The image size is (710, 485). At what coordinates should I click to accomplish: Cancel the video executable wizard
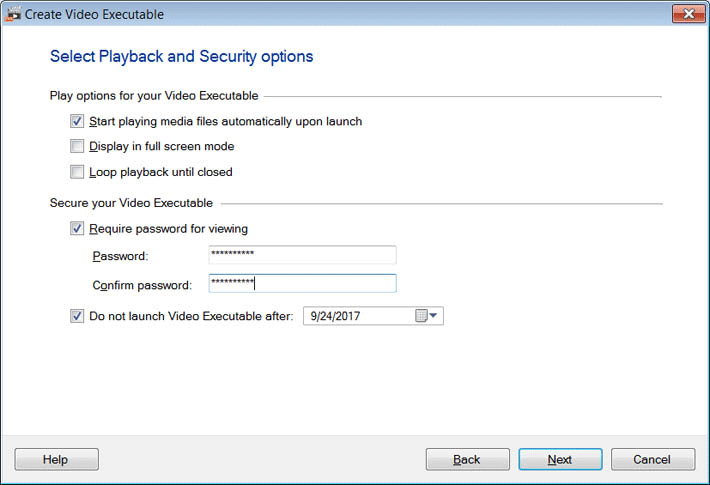[x=653, y=460]
